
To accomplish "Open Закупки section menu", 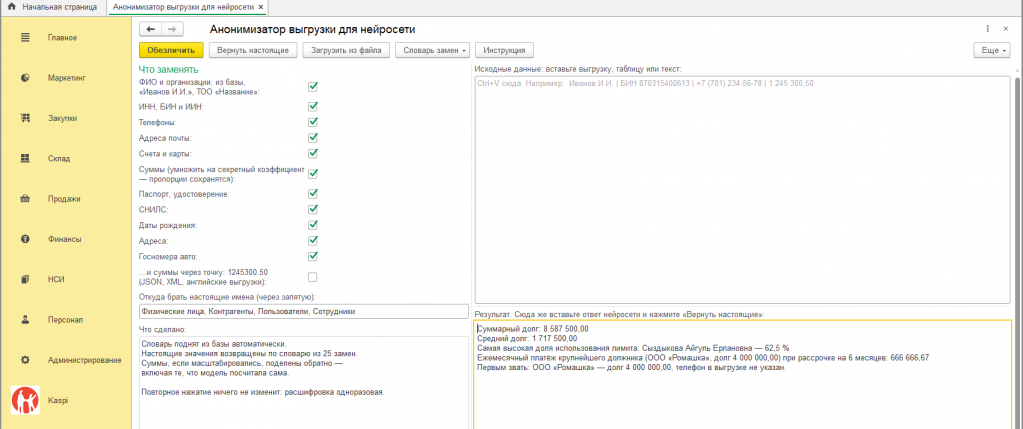I will (x=65, y=119).
